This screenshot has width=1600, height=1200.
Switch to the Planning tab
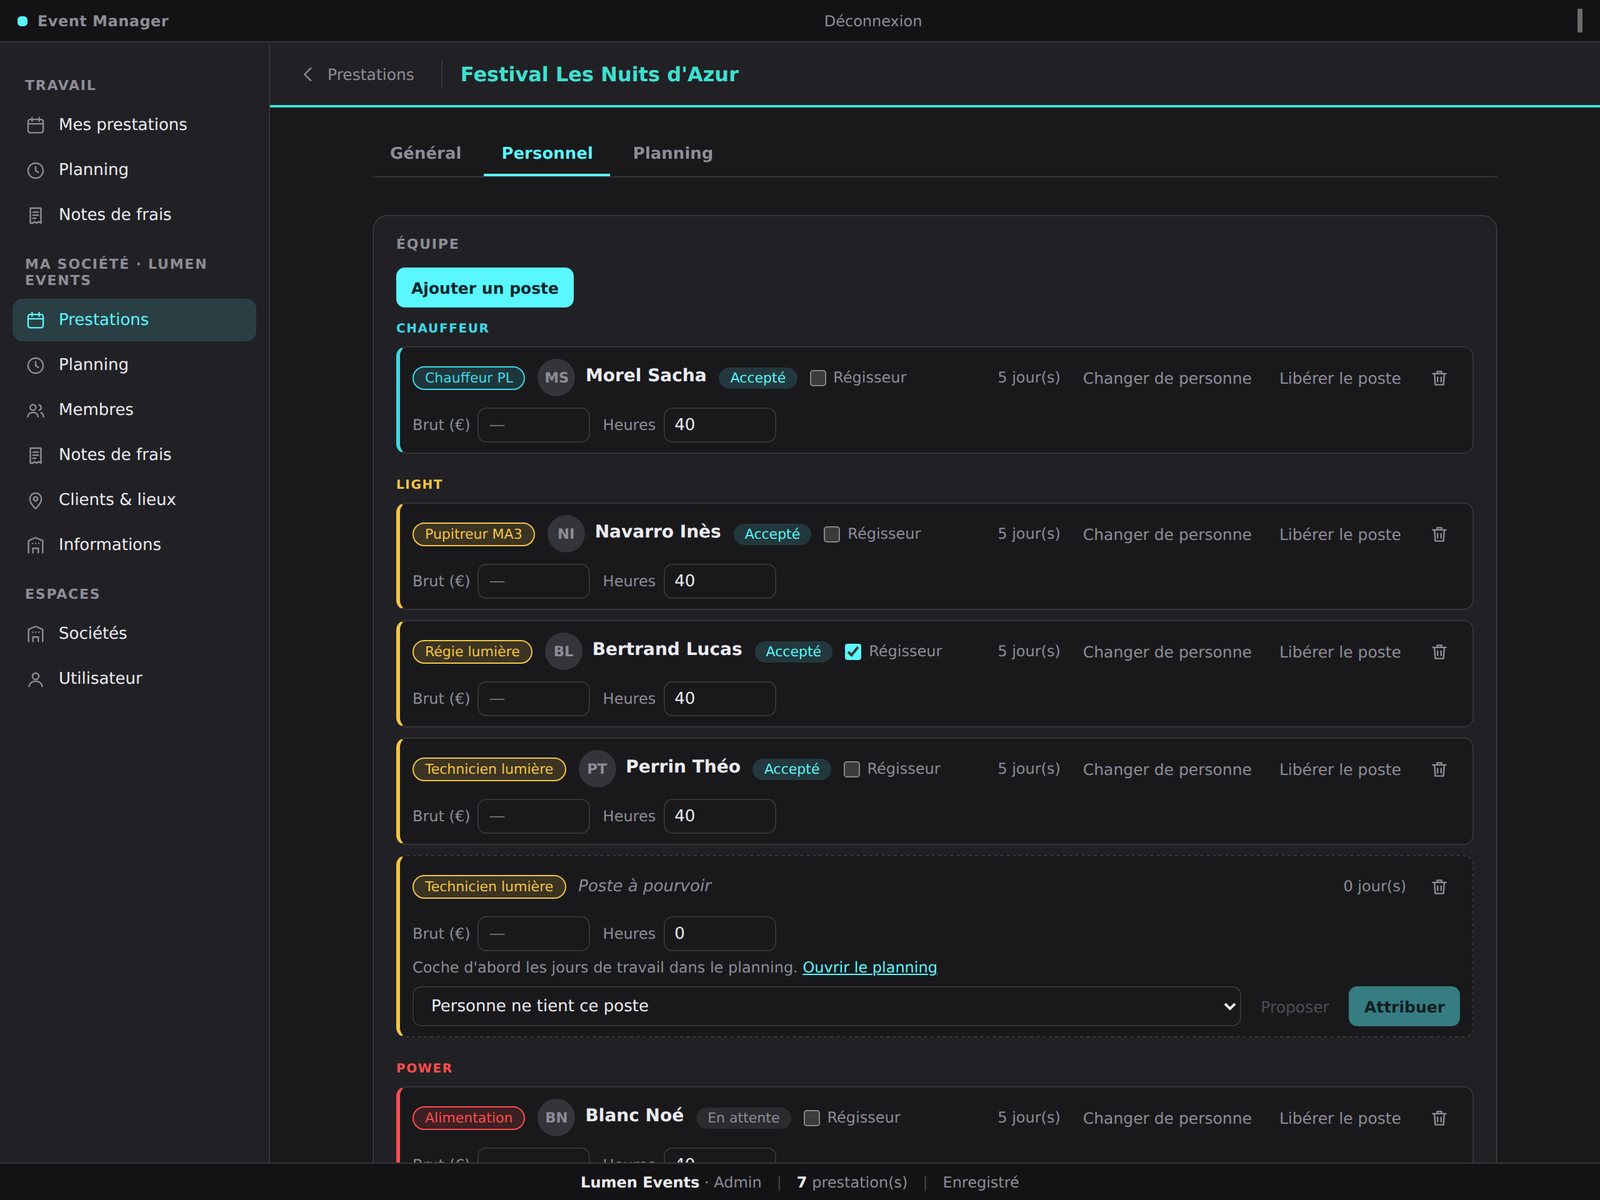pyautogui.click(x=673, y=153)
